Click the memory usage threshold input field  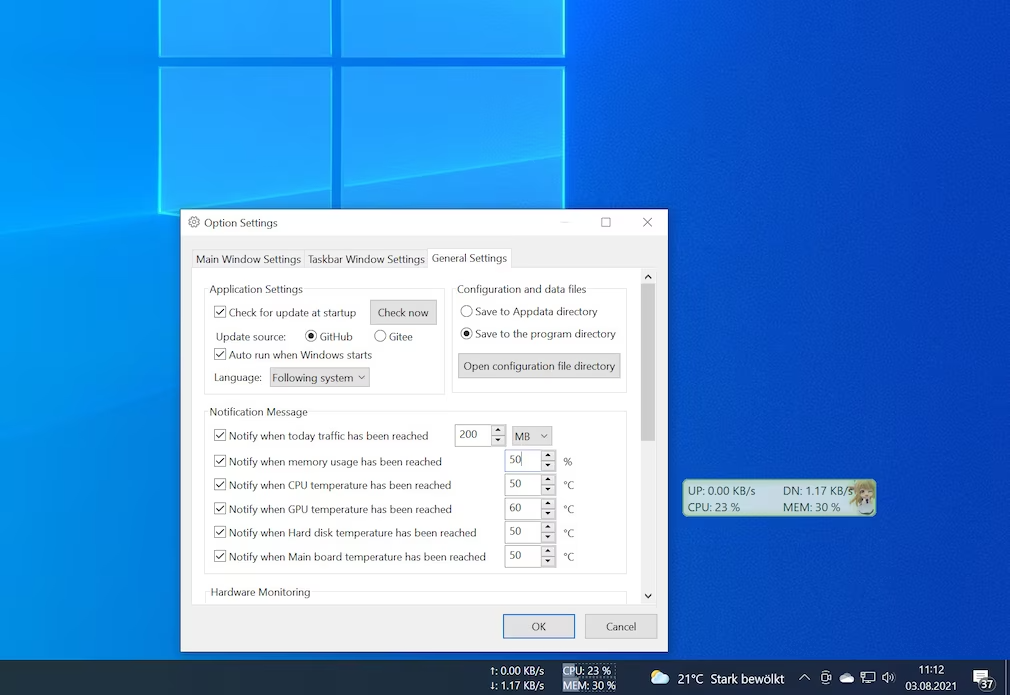tap(522, 461)
